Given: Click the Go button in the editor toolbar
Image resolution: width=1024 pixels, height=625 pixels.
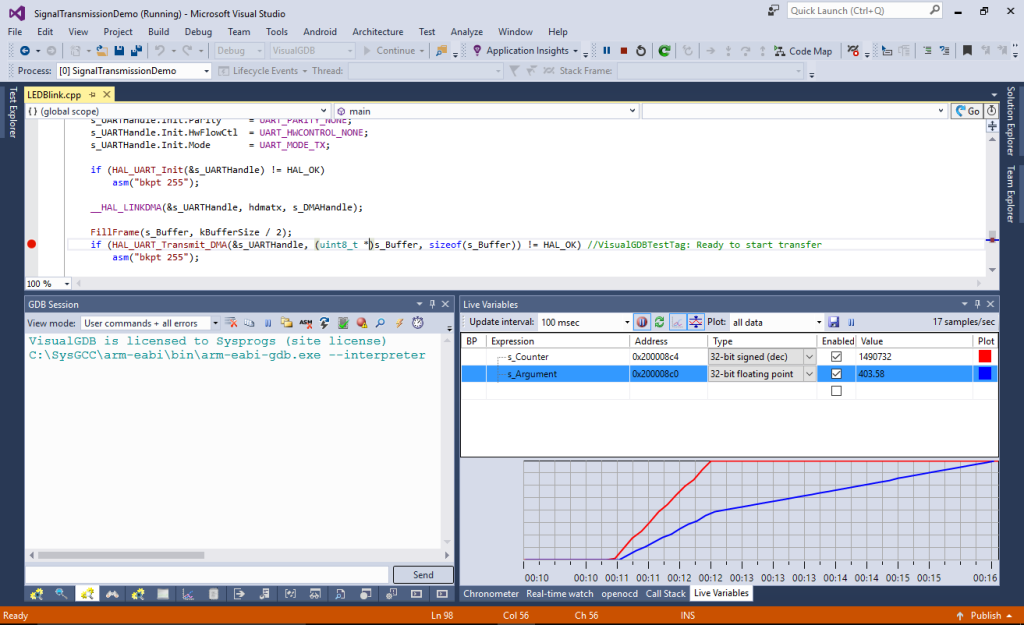Looking at the screenshot, I should pyautogui.click(x=967, y=111).
